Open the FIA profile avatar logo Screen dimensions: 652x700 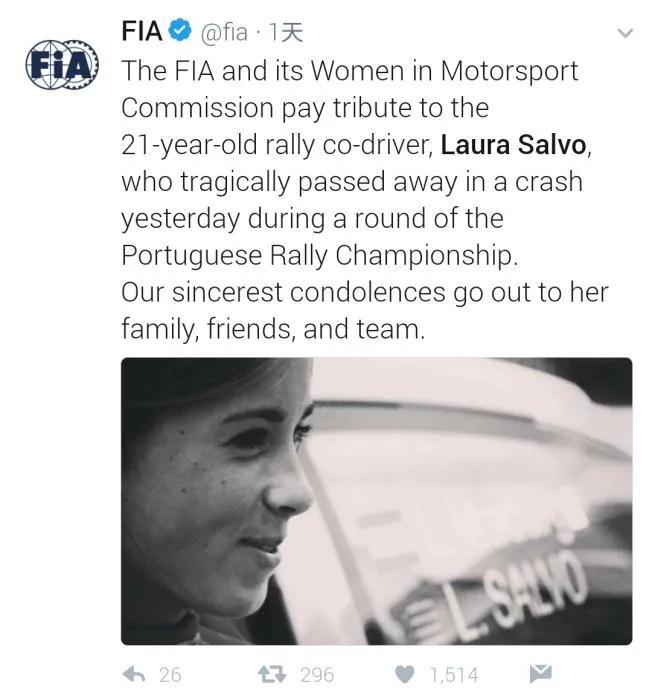pyautogui.click(x=62, y=65)
